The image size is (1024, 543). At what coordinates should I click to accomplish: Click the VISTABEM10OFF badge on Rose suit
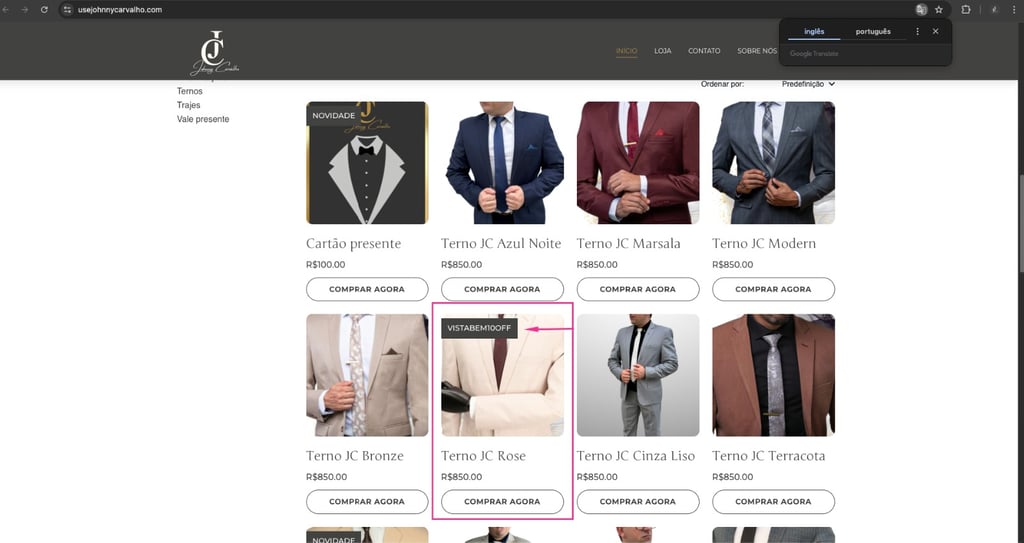click(479, 328)
